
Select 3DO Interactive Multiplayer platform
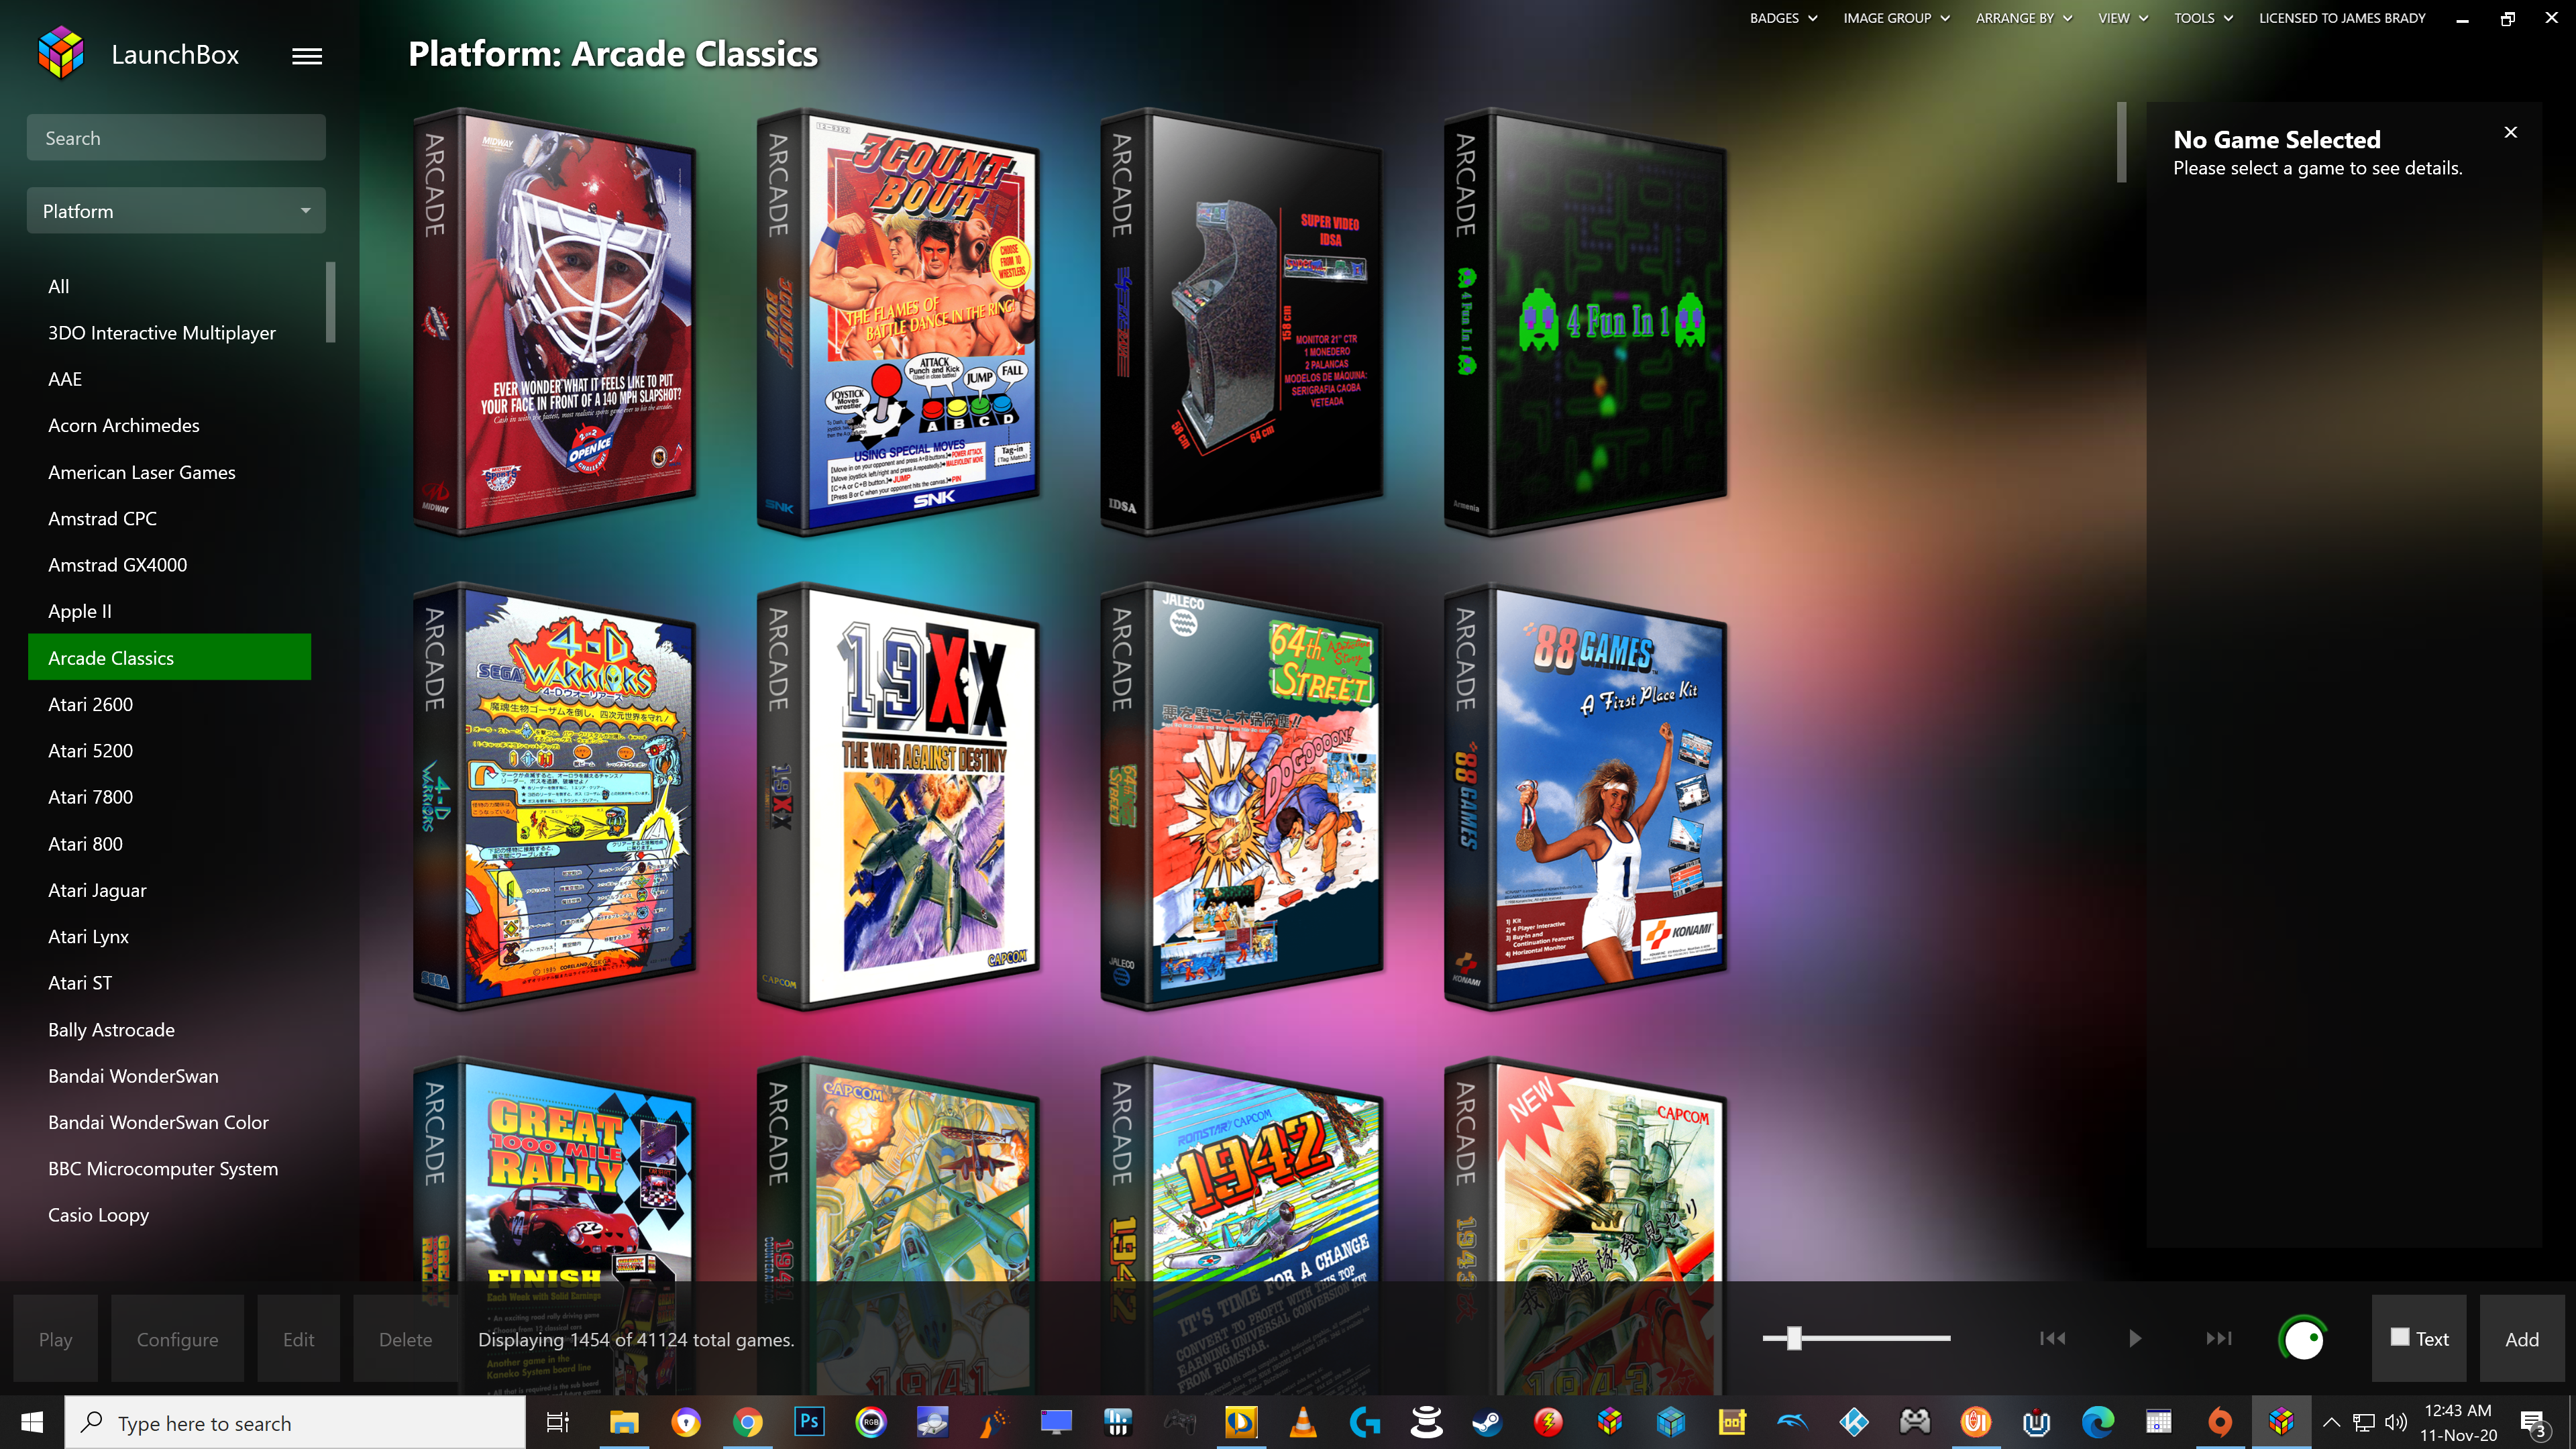(x=170, y=333)
